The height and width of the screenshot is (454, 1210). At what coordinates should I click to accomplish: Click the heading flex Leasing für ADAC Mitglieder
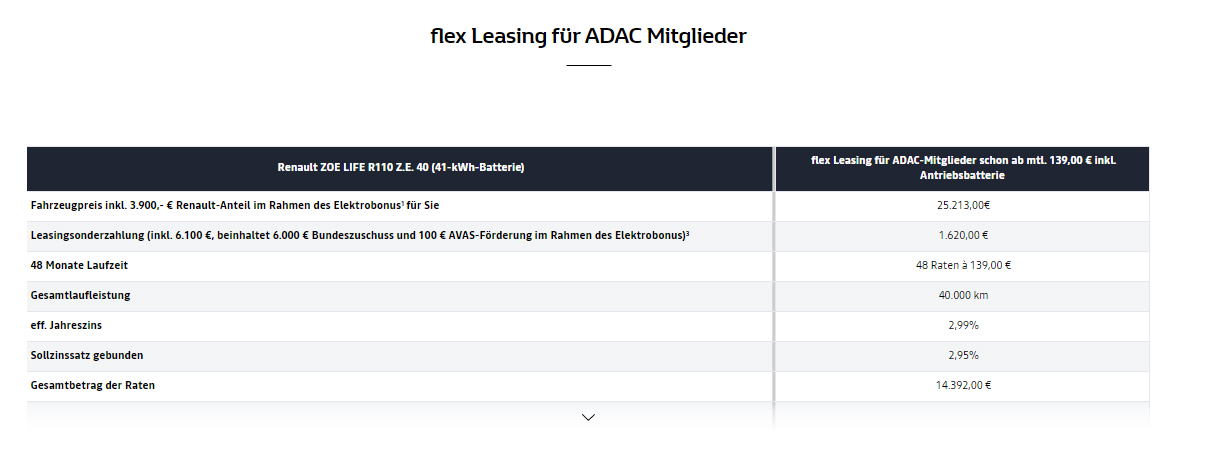(x=588, y=36)
